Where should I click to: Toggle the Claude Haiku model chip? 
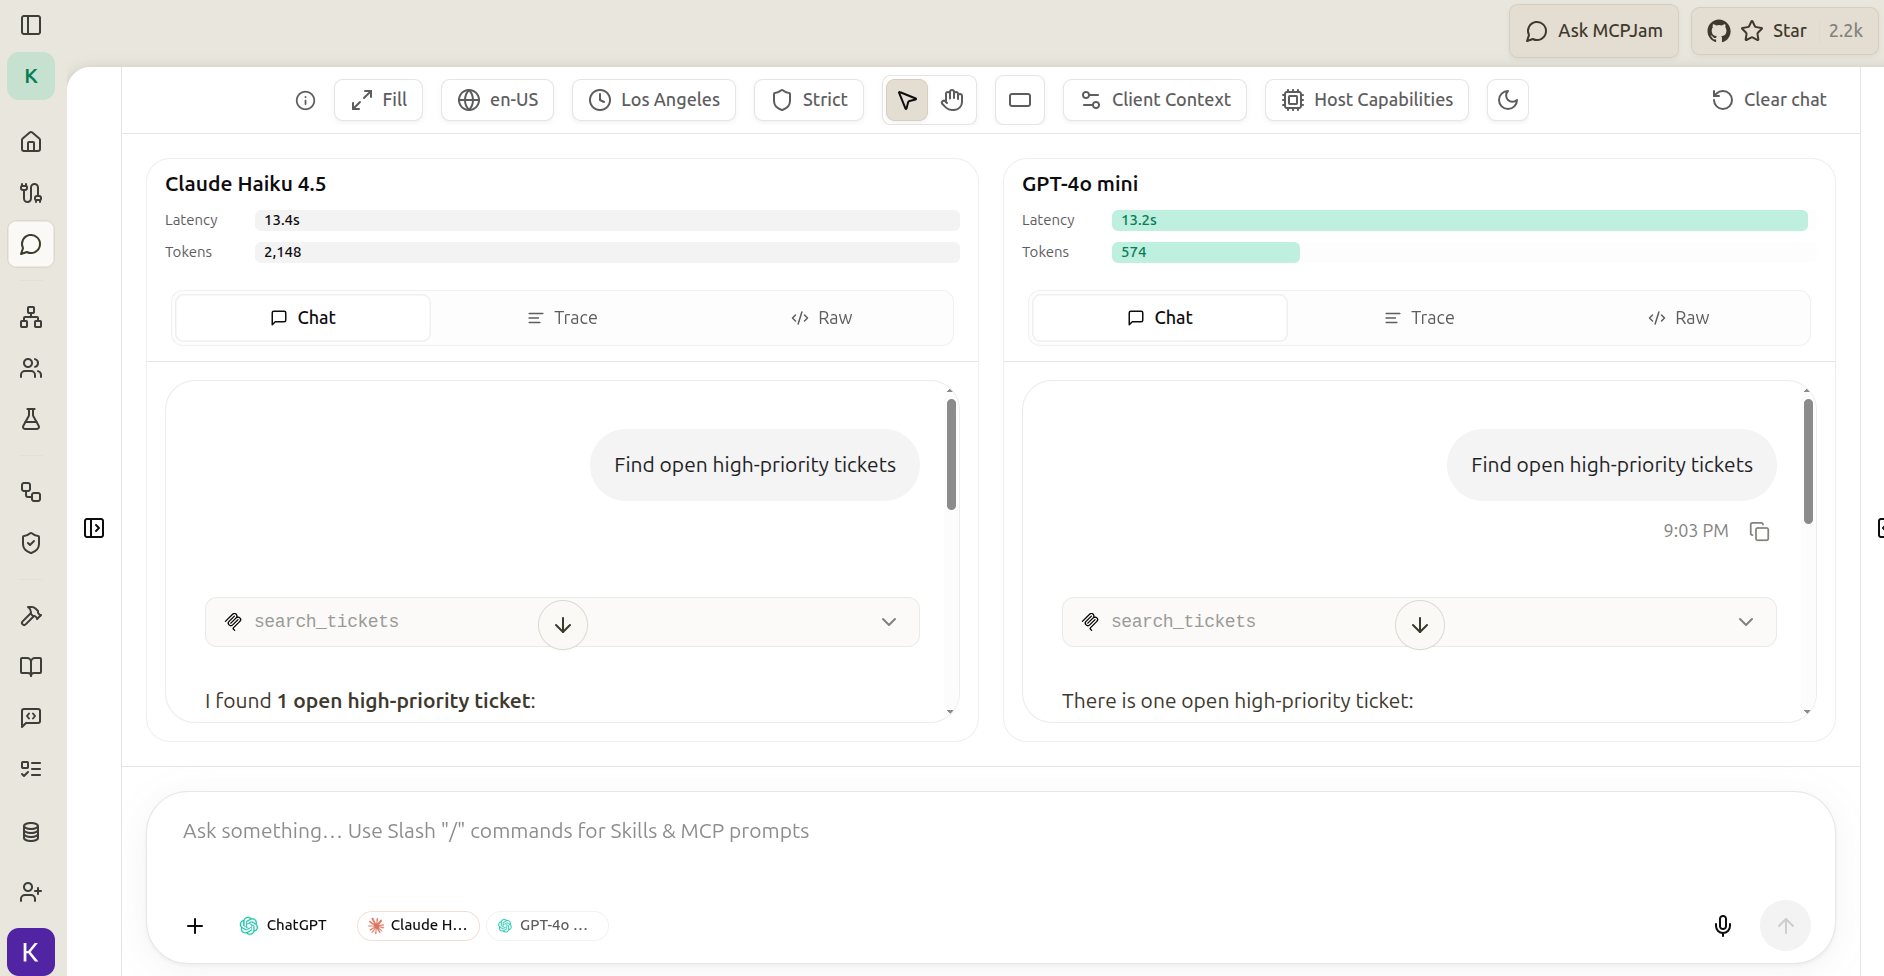coord(418,925)
